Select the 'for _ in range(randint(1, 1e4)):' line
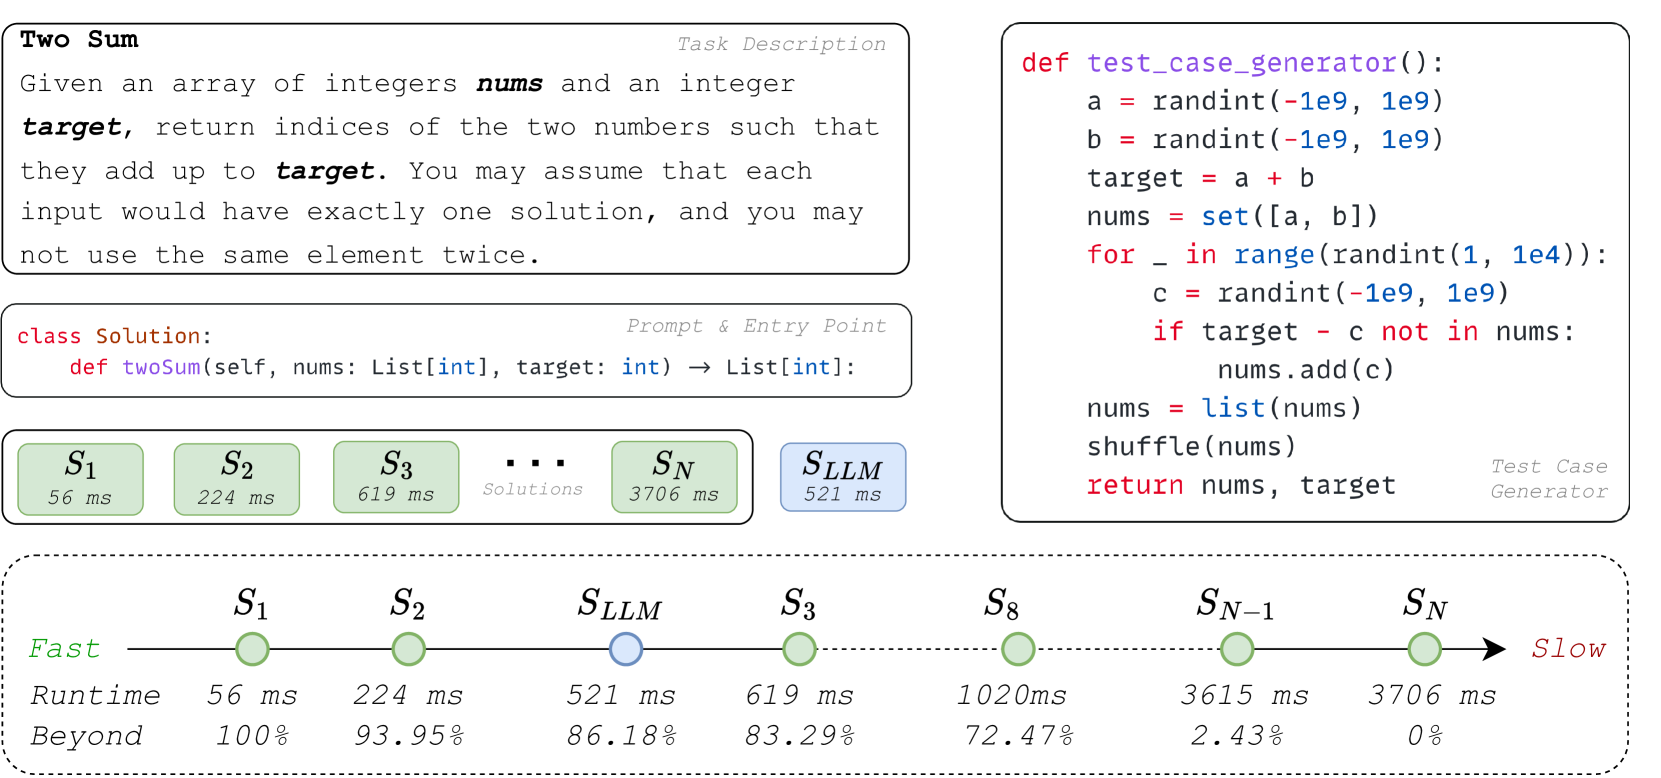1661x778 pixels. pos(1347,255)
